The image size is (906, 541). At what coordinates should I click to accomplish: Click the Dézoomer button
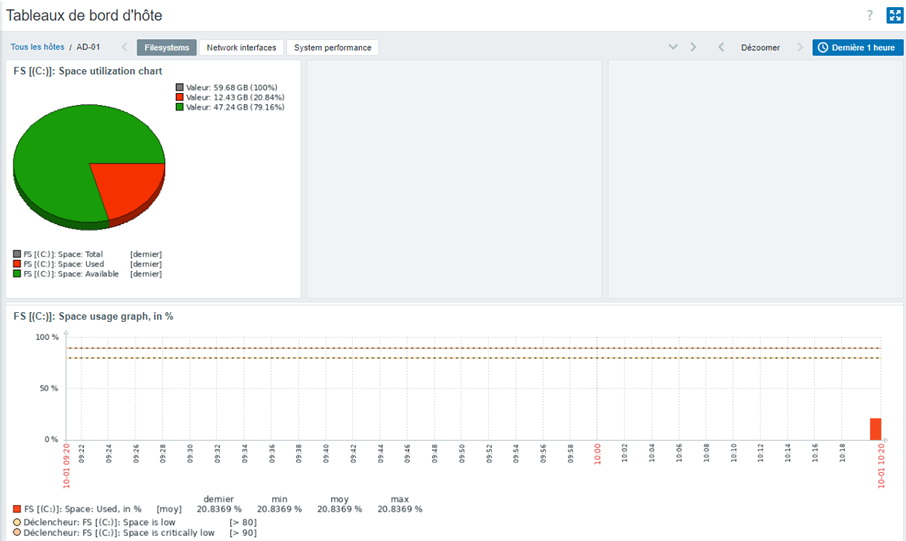click(760, 47)
